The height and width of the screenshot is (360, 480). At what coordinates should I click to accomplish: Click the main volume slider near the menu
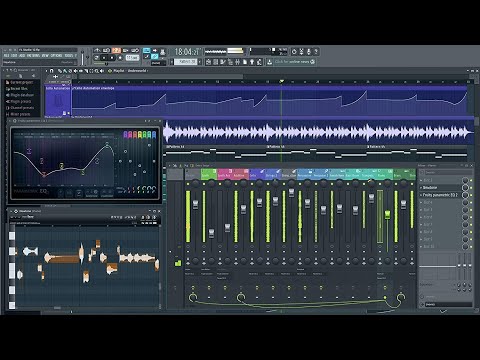tap(82, 57)
